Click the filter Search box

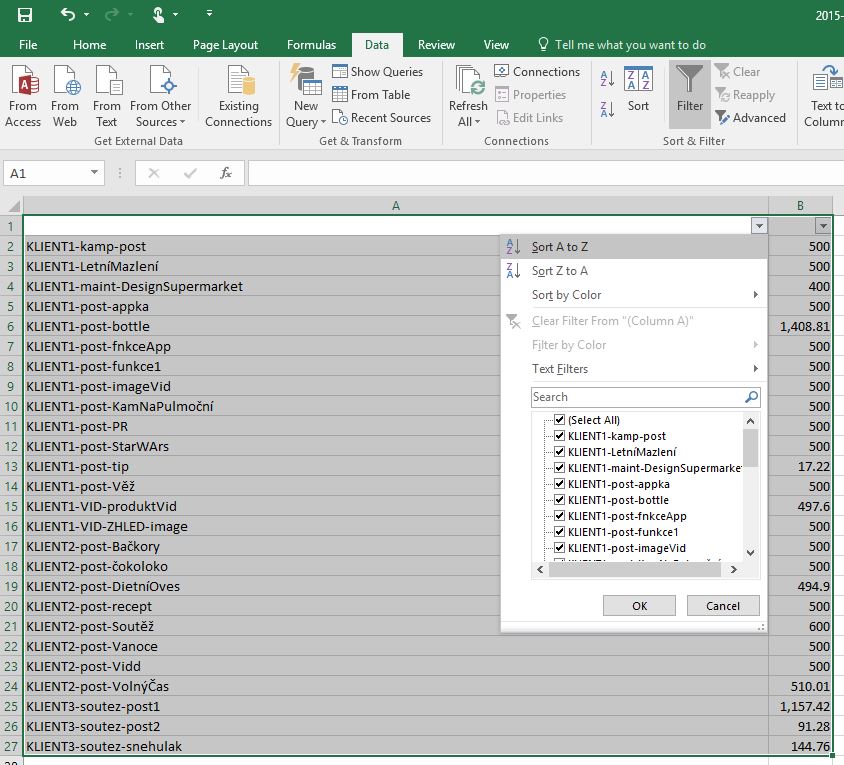click(x=645, y=397)
